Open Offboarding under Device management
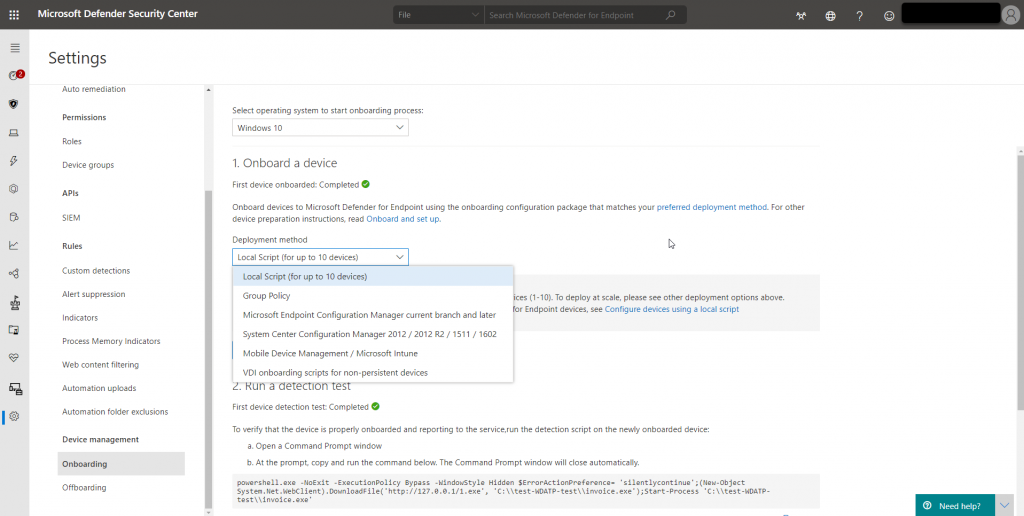1024x516 pixels. click(x=84, y=487)
